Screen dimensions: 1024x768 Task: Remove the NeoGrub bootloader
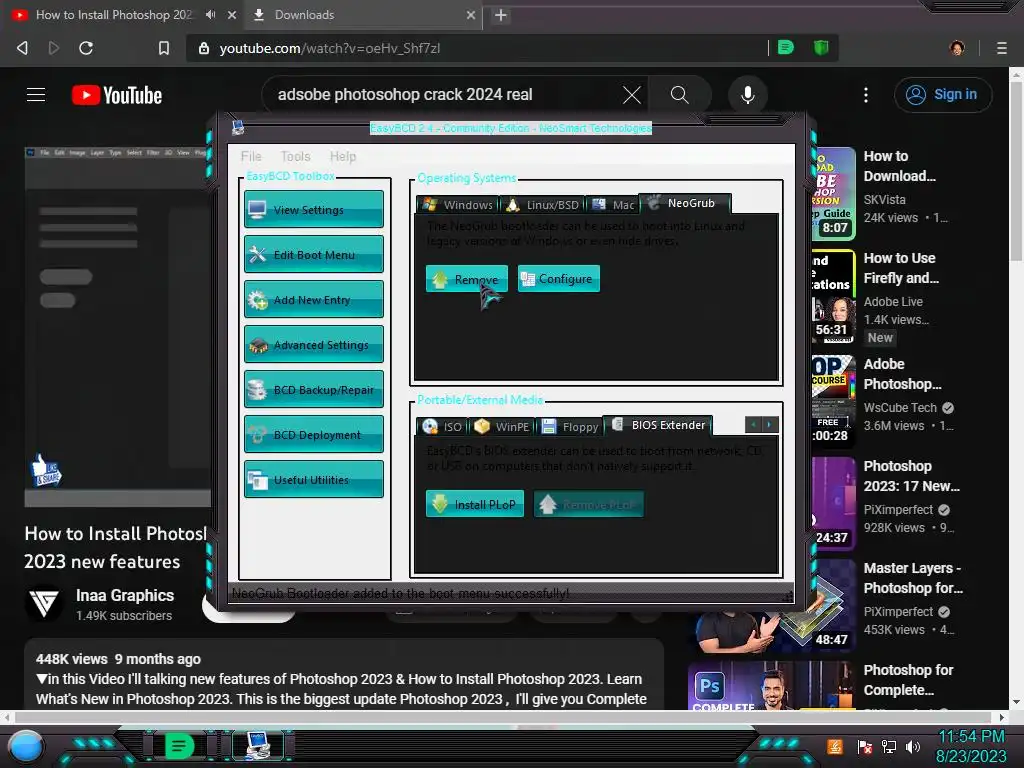466,279
